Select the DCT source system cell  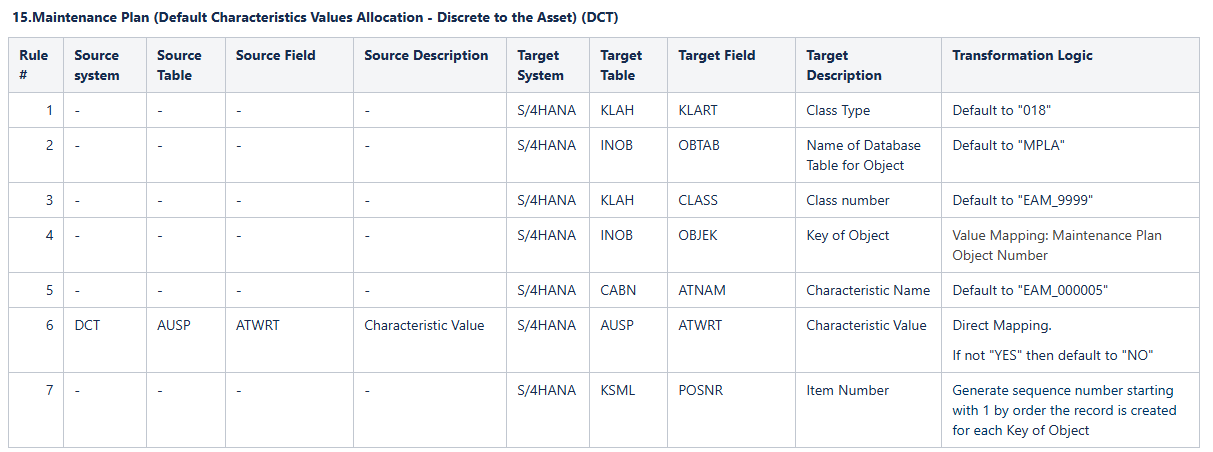click(x=88, y=325)
